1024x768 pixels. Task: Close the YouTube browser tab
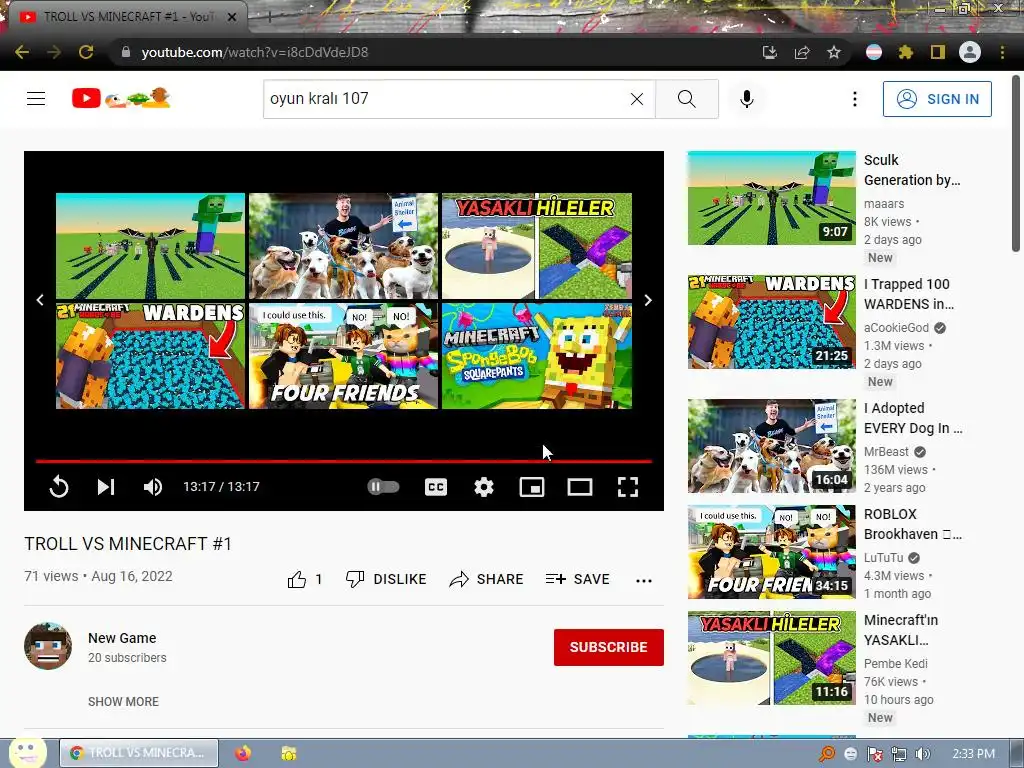click(232, 17)
